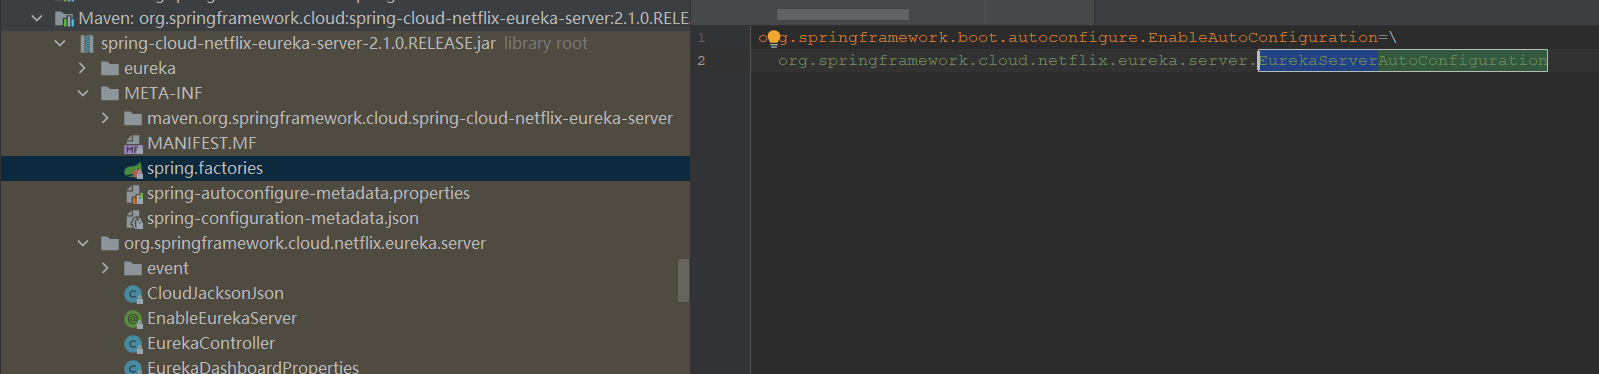Click line number 2 in gutter
The width and height of the screenshot is (1599, 374).
tap(701, 61)
